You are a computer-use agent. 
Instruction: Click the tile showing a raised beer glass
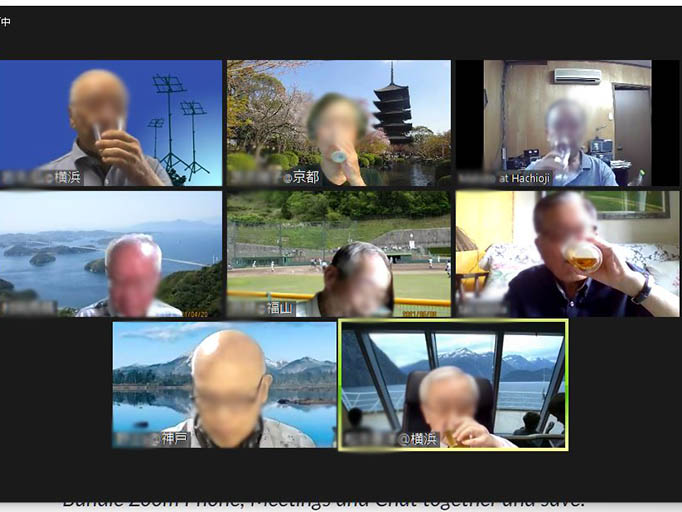[566, 254]
